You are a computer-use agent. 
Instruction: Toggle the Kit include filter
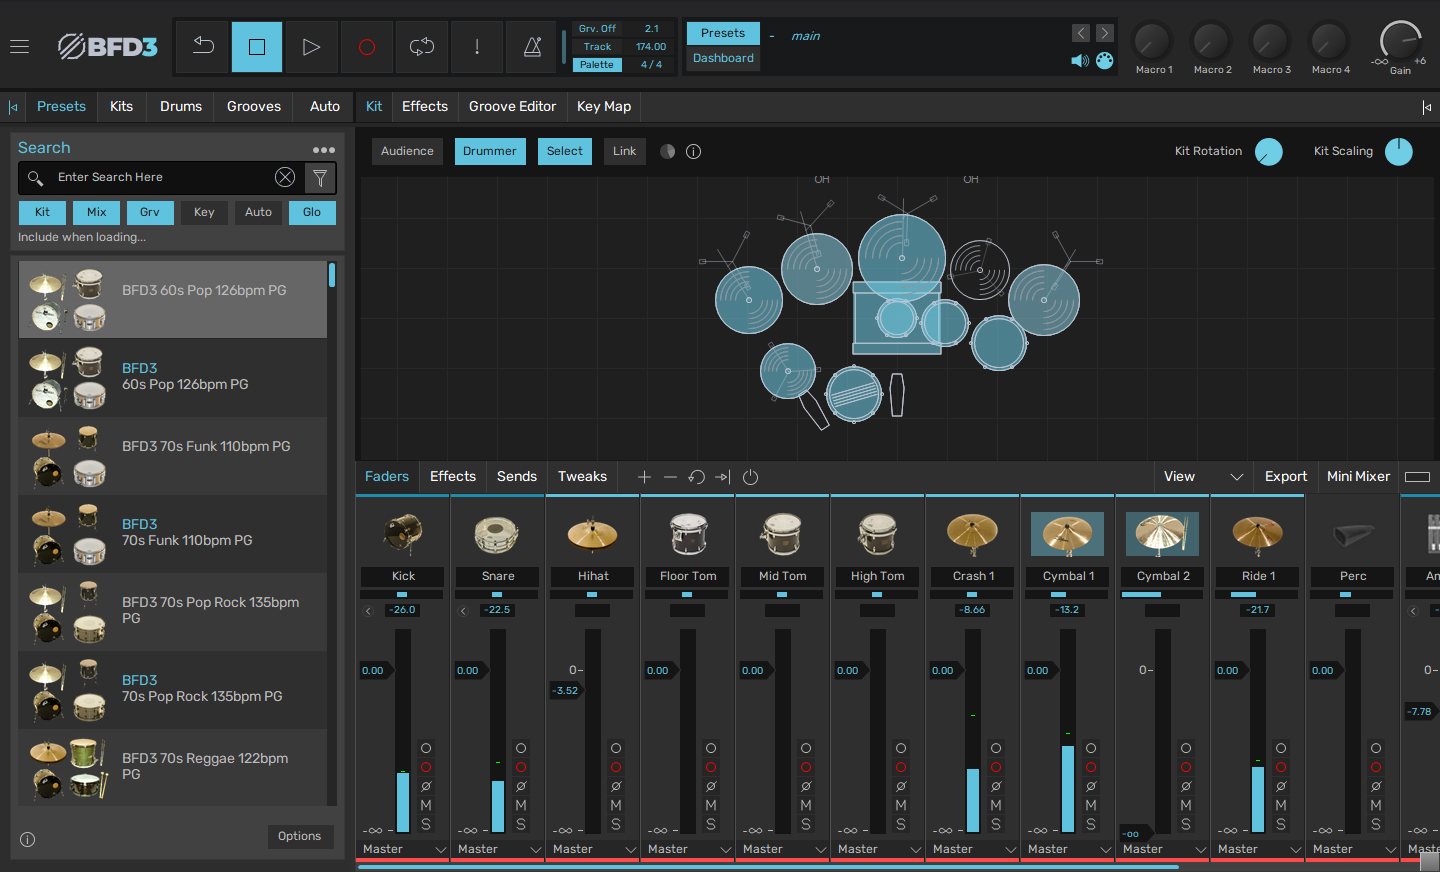pyautogui.click(x=42, y=212)
